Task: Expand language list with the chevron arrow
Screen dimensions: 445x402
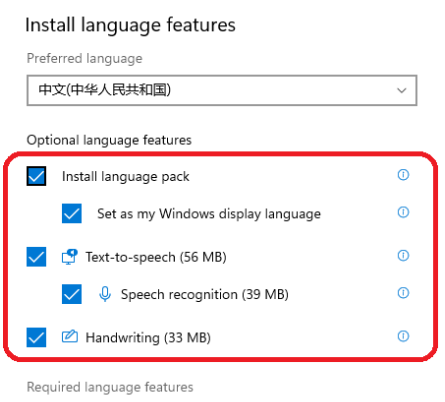Action: [402, 90]
